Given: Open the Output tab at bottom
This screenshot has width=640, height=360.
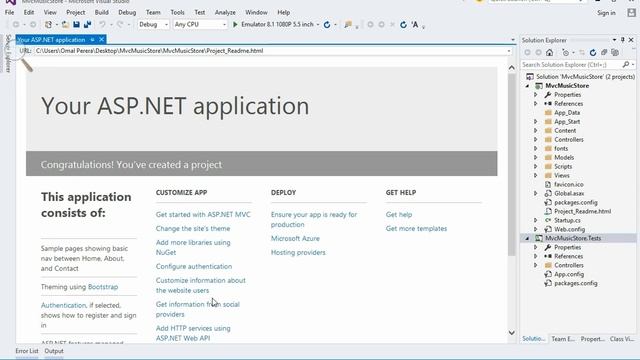Looking at the screenshot, I should tap(54, 351).
